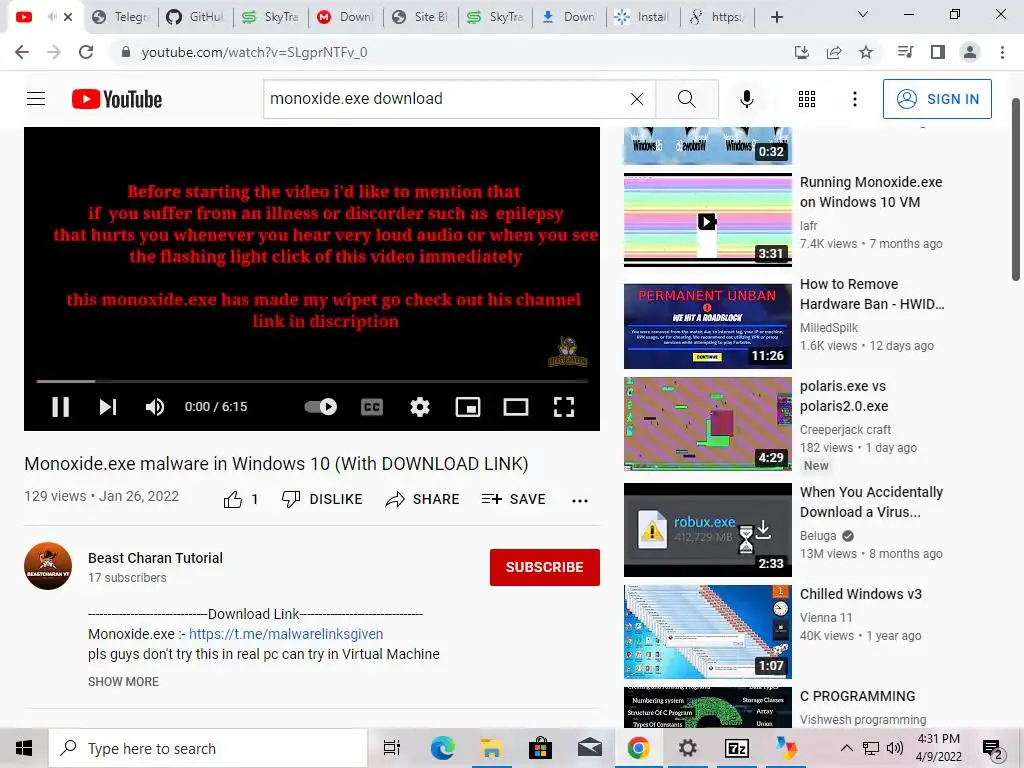
Task: Clear the search text
Action: [637, 99]
